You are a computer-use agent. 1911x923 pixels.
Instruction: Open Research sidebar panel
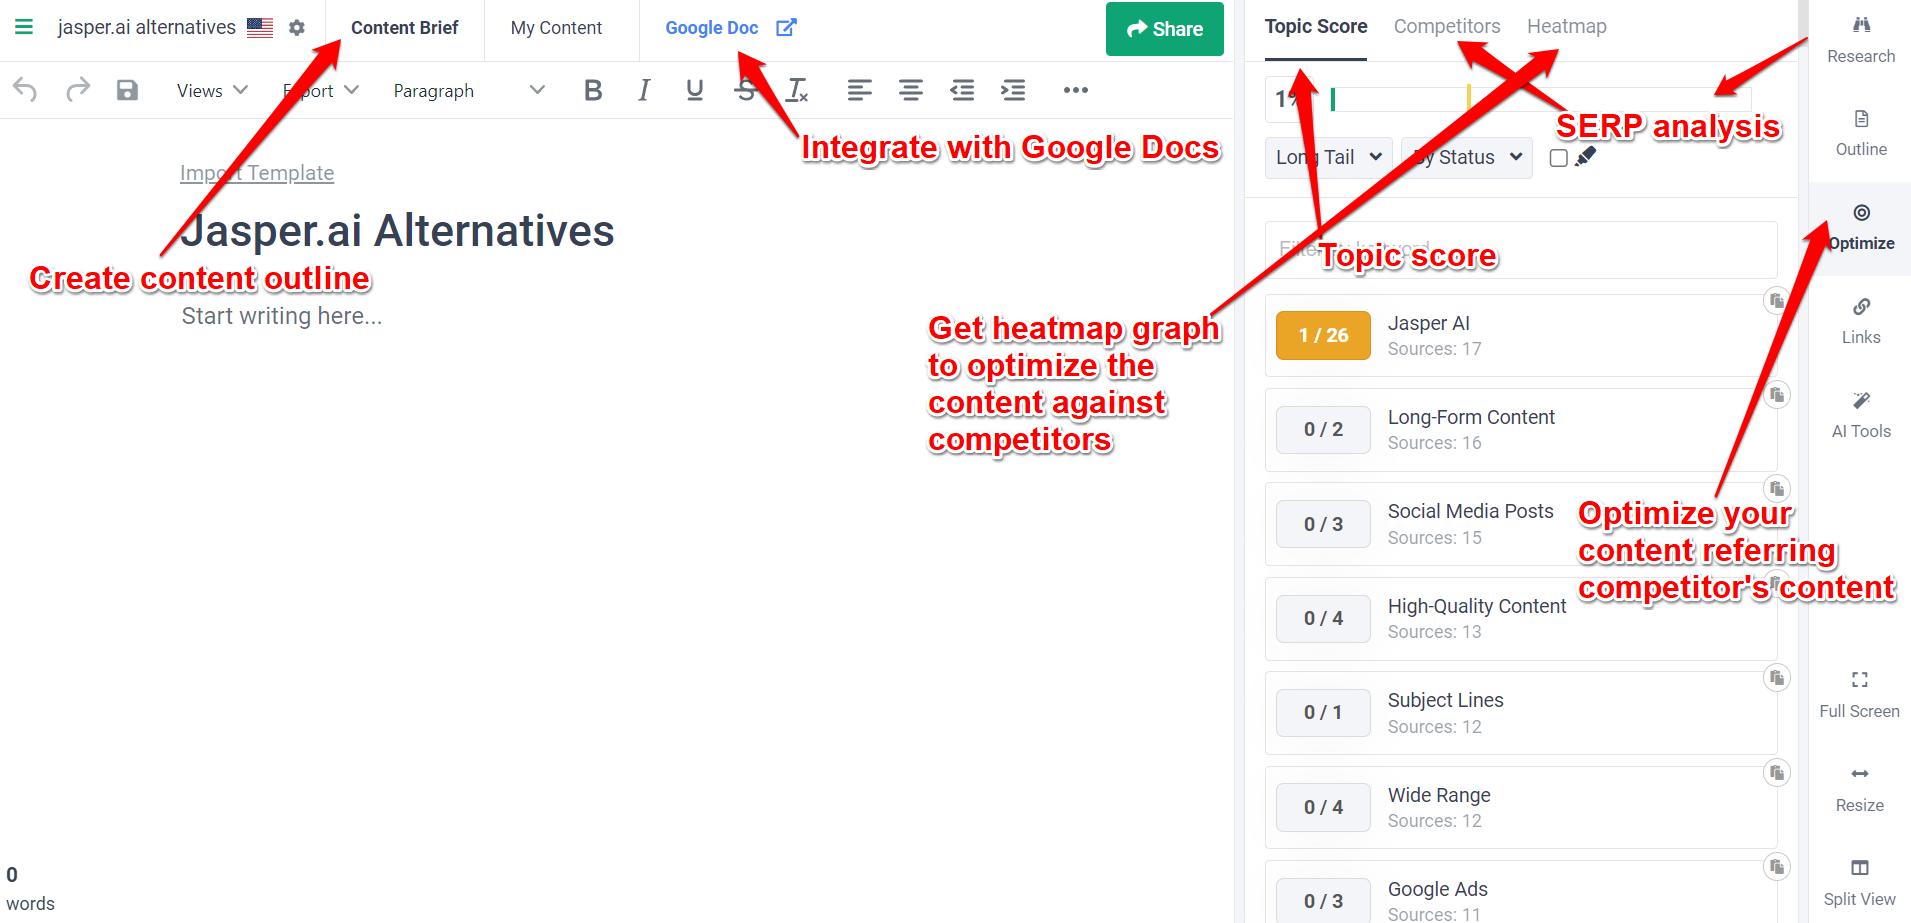[x=1861, y=40]
